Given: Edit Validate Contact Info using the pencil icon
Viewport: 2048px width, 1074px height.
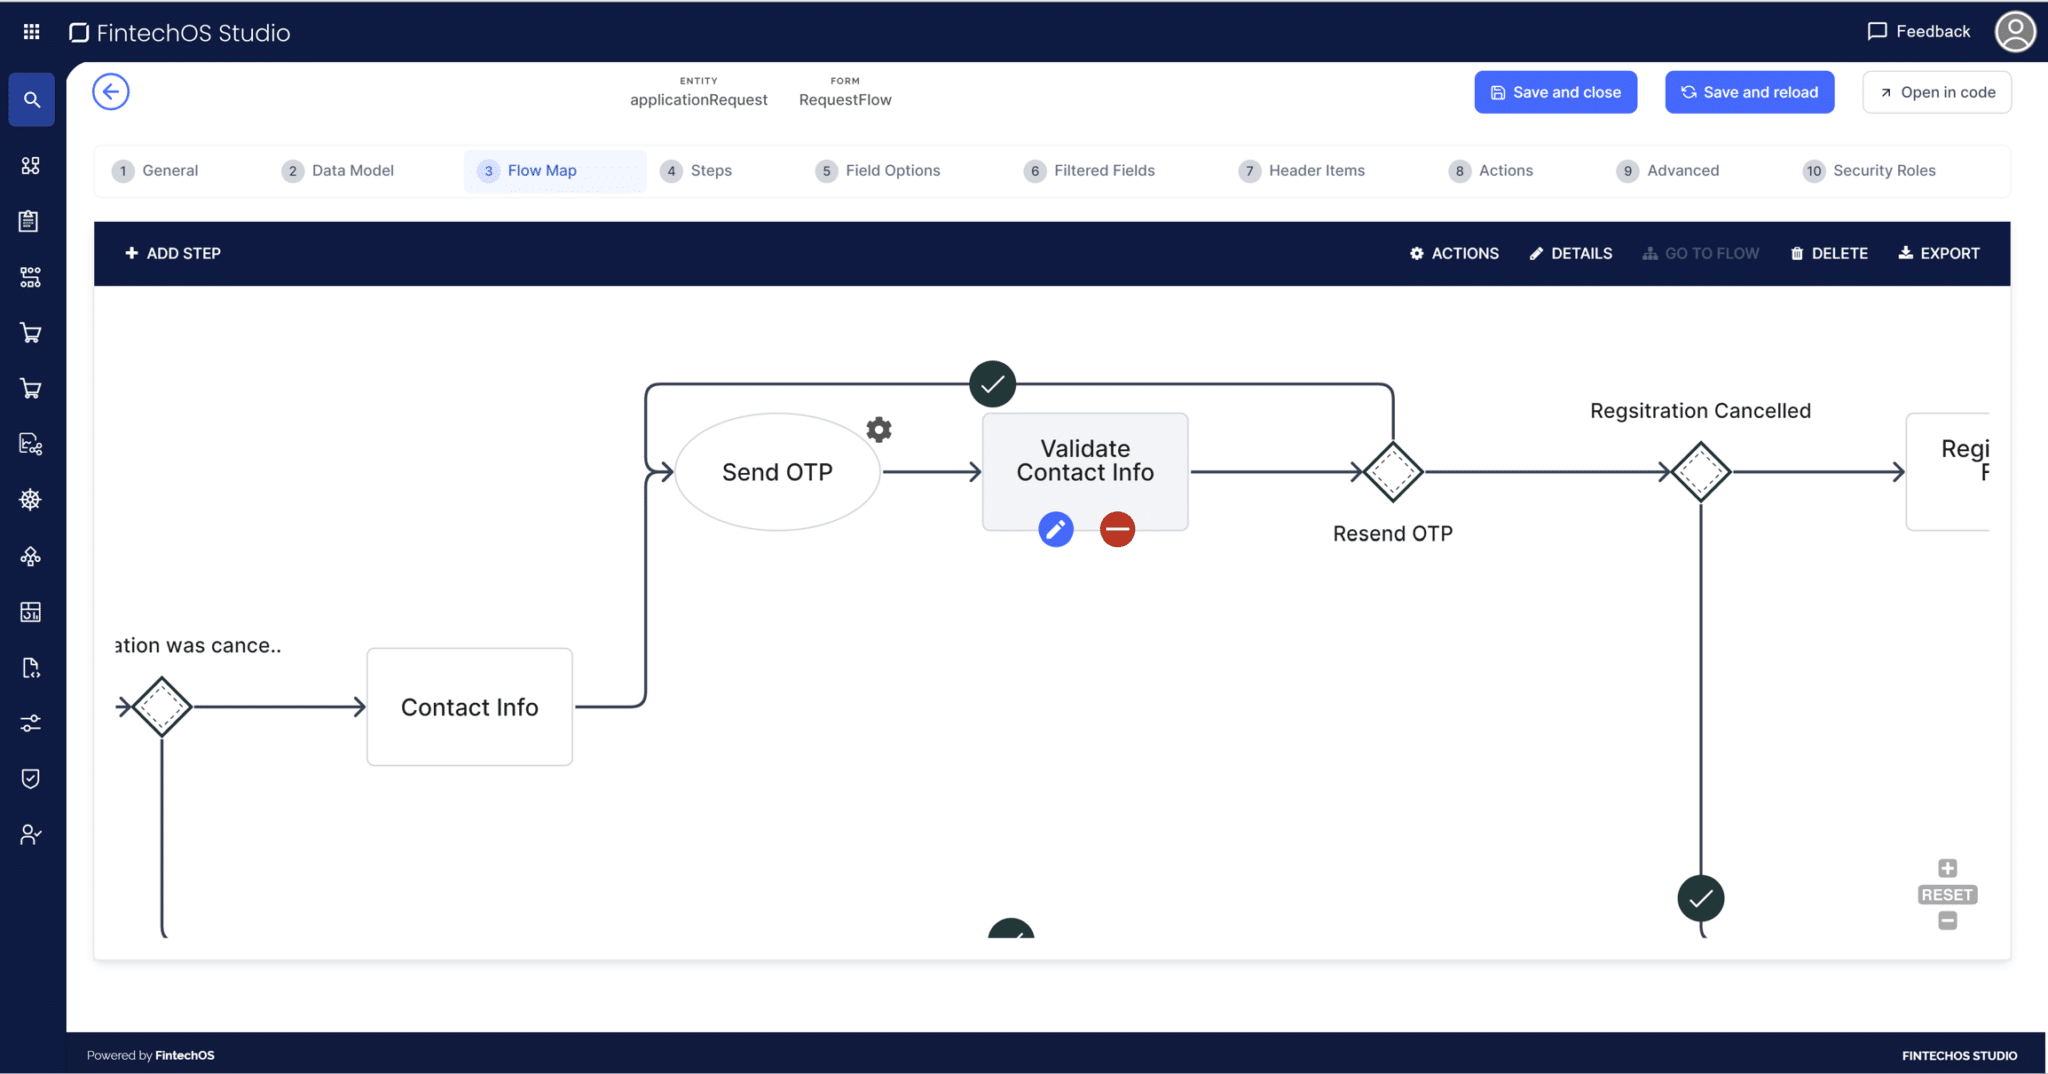Looking at the screenshot, I should [x=1054, y=529].
